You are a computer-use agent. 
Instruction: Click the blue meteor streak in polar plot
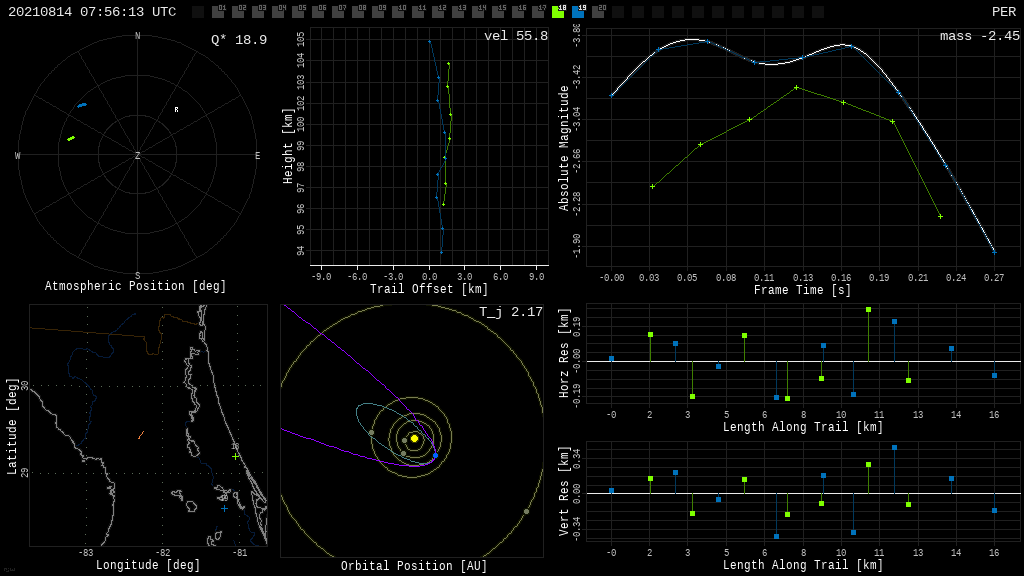point(82,104)
